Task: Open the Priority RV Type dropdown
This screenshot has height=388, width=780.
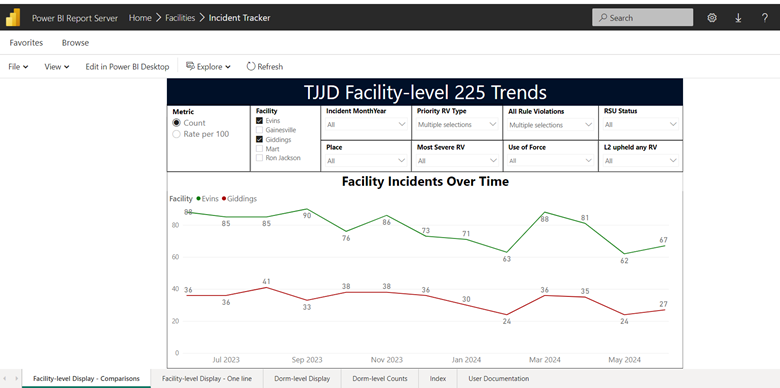Action: (457, 124)
